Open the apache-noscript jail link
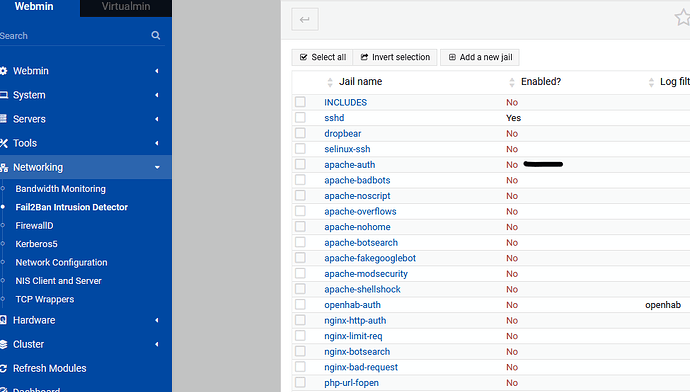The image size is (690, 392). tap(357, 196)
